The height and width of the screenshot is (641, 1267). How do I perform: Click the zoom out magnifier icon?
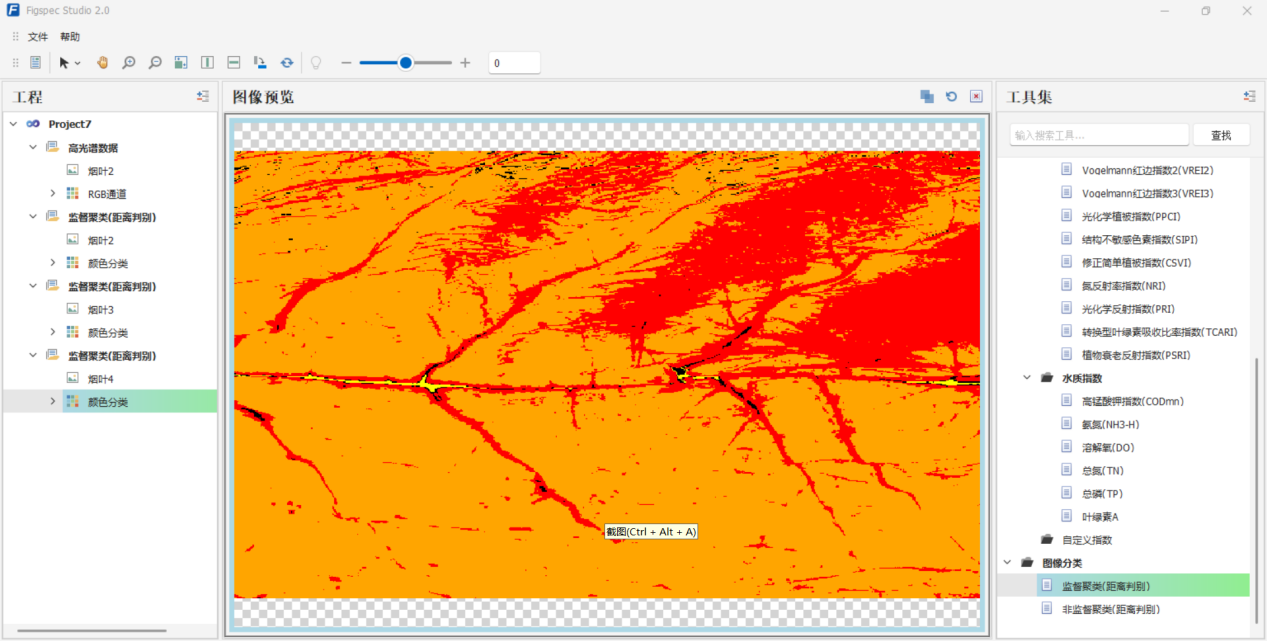(x=155, y=63)
